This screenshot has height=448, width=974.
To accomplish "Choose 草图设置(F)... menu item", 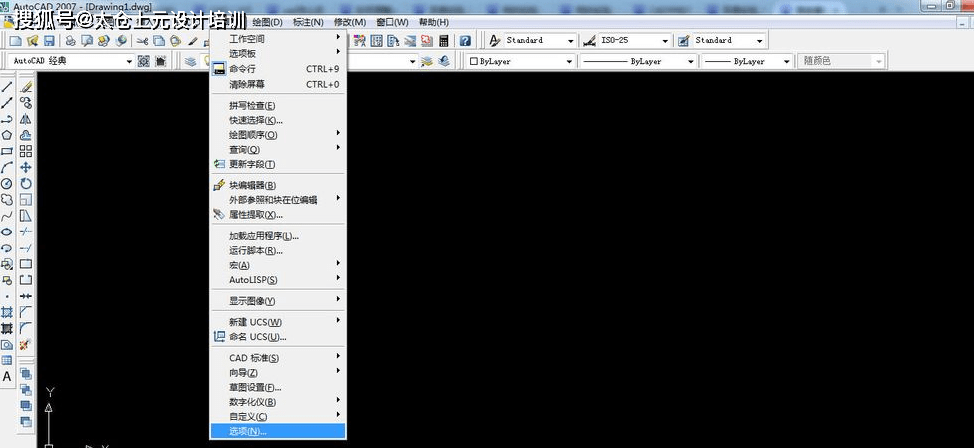I will [278, 387].
